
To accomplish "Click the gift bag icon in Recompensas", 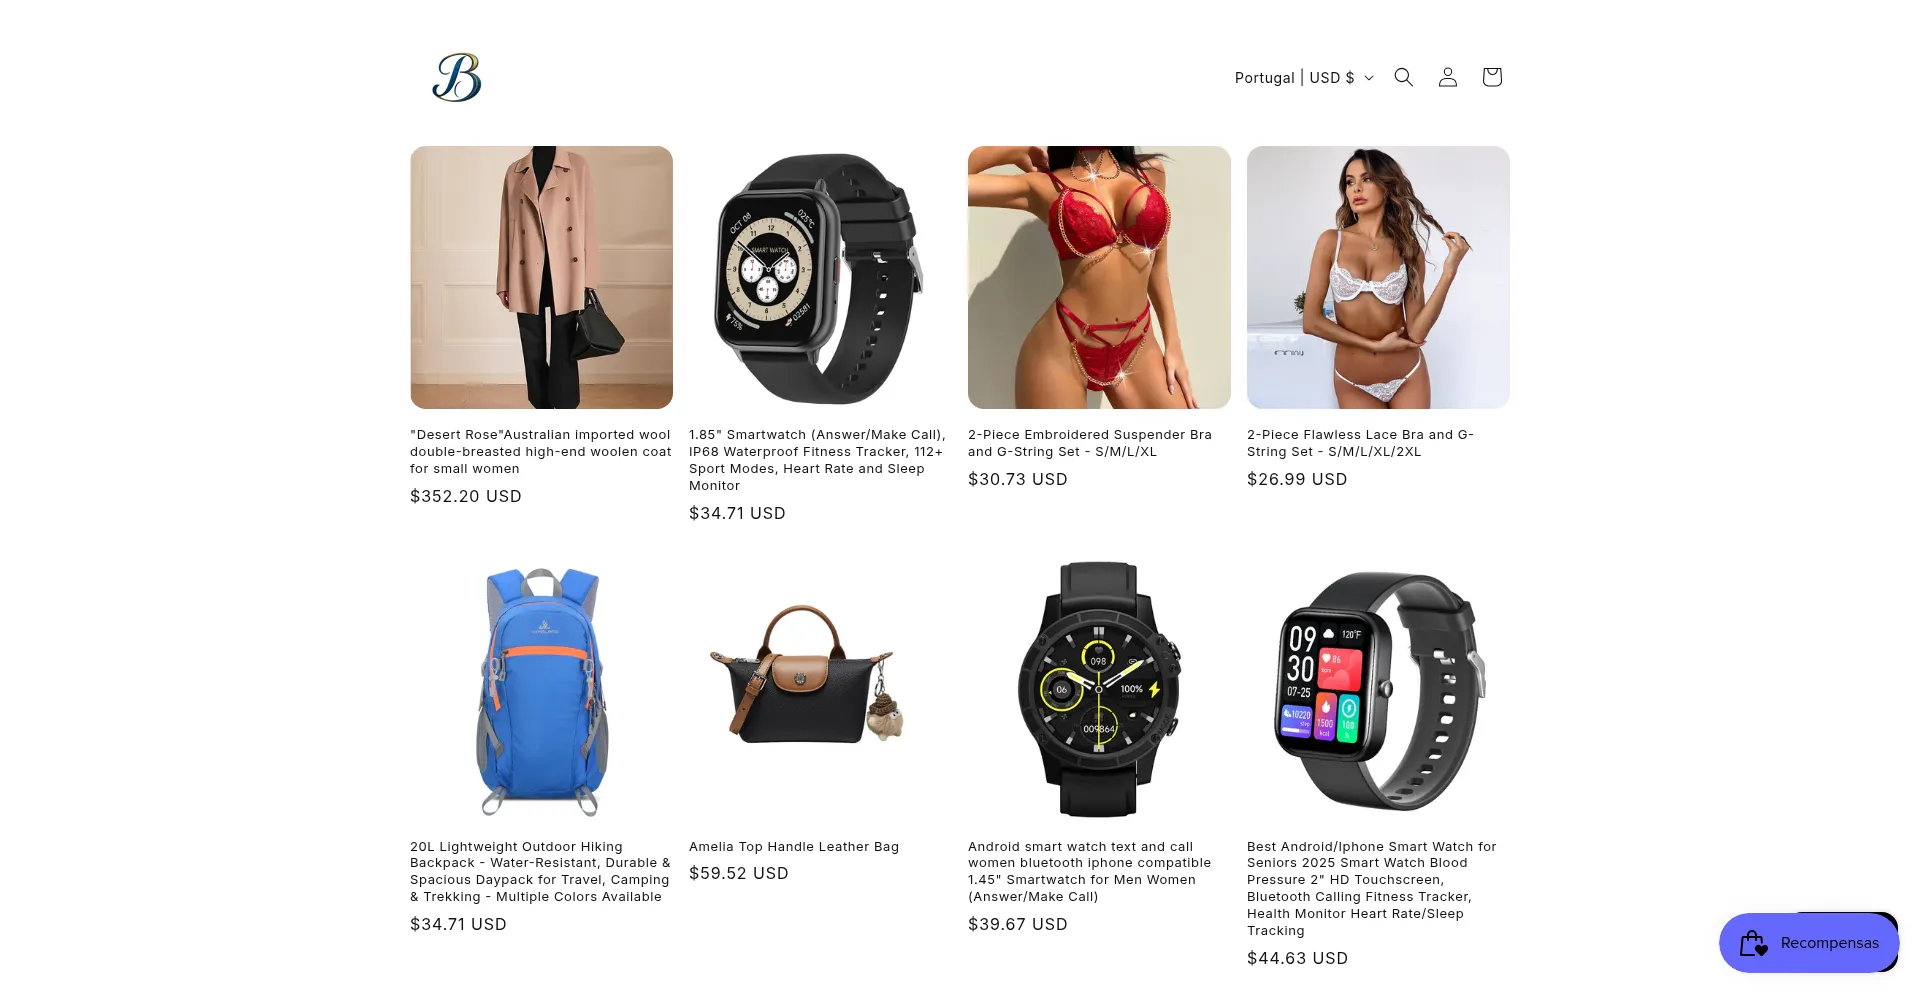I will 1753,943.
